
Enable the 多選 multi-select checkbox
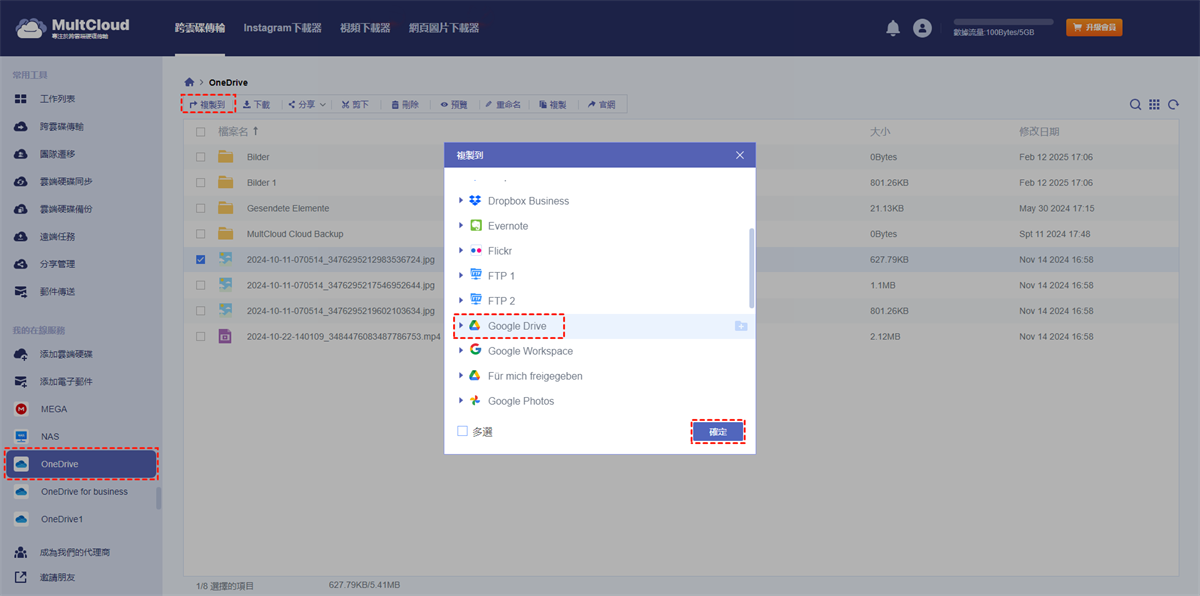pos(462,431)
